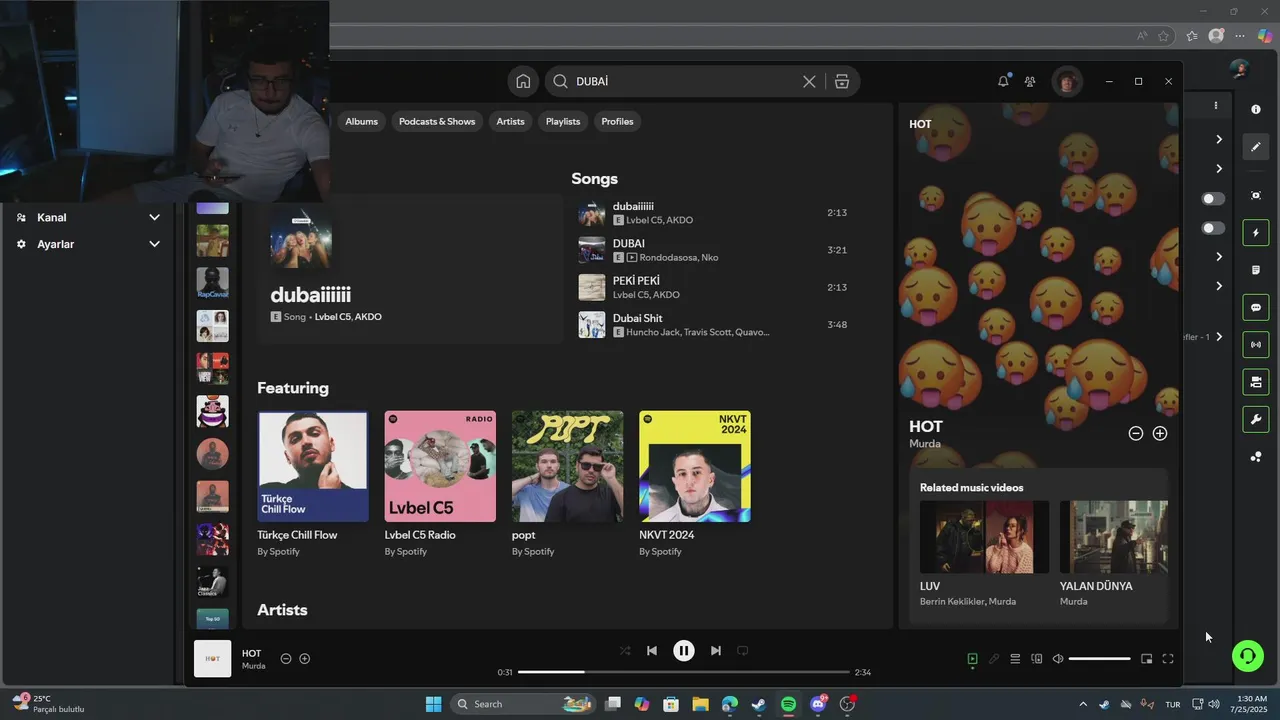1280x720 pixels.
Task: Open the HOT song title in player bar
Action: (x=251, y=653)
